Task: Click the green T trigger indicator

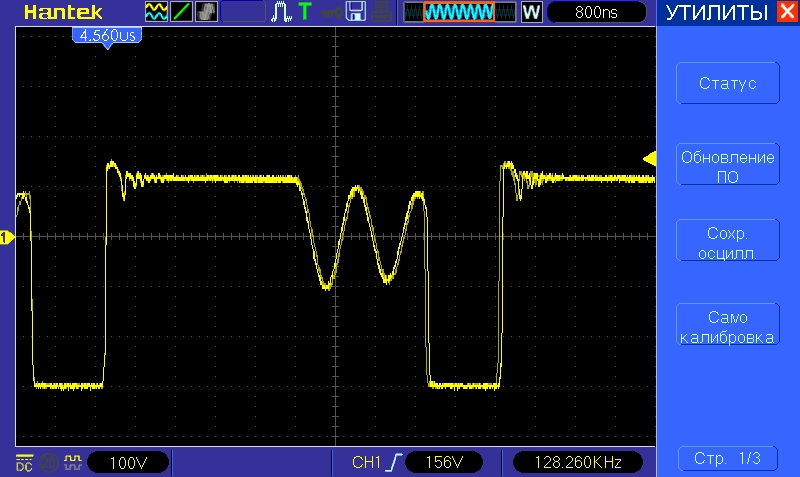Action: [304, 12]
